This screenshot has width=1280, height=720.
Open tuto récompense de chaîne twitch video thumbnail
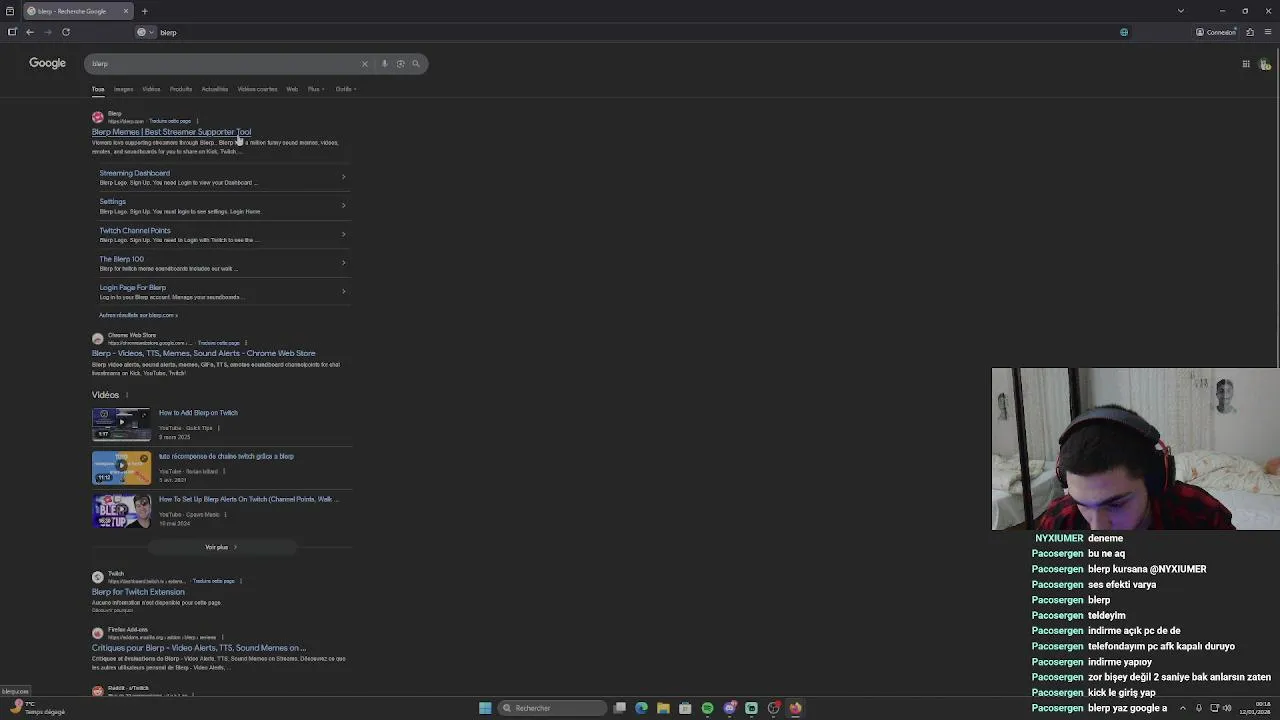[x=121, y=467]
